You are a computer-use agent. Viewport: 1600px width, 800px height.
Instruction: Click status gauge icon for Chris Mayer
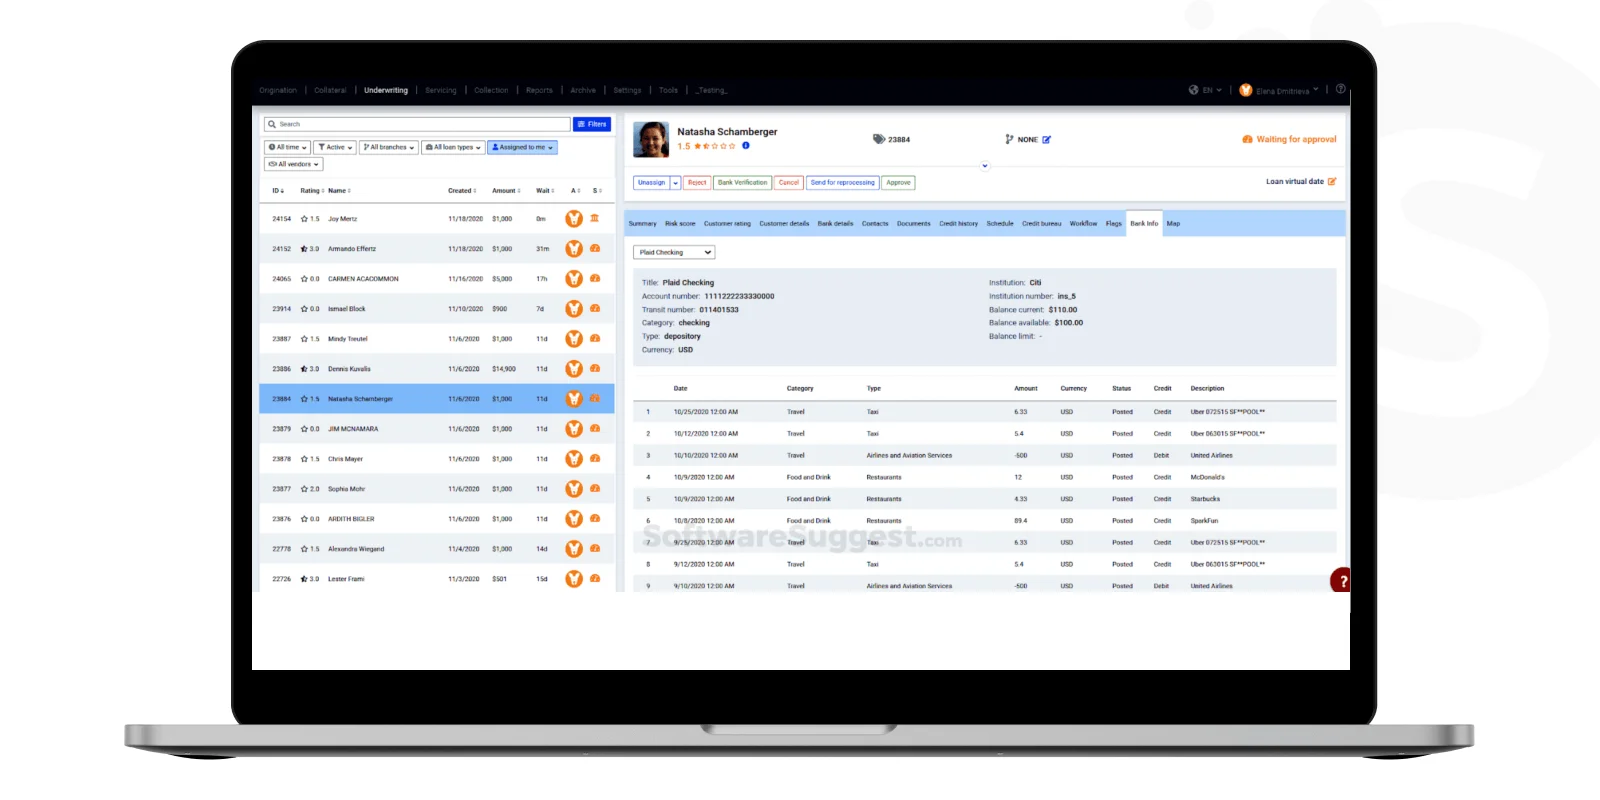[x=595, y=458]
